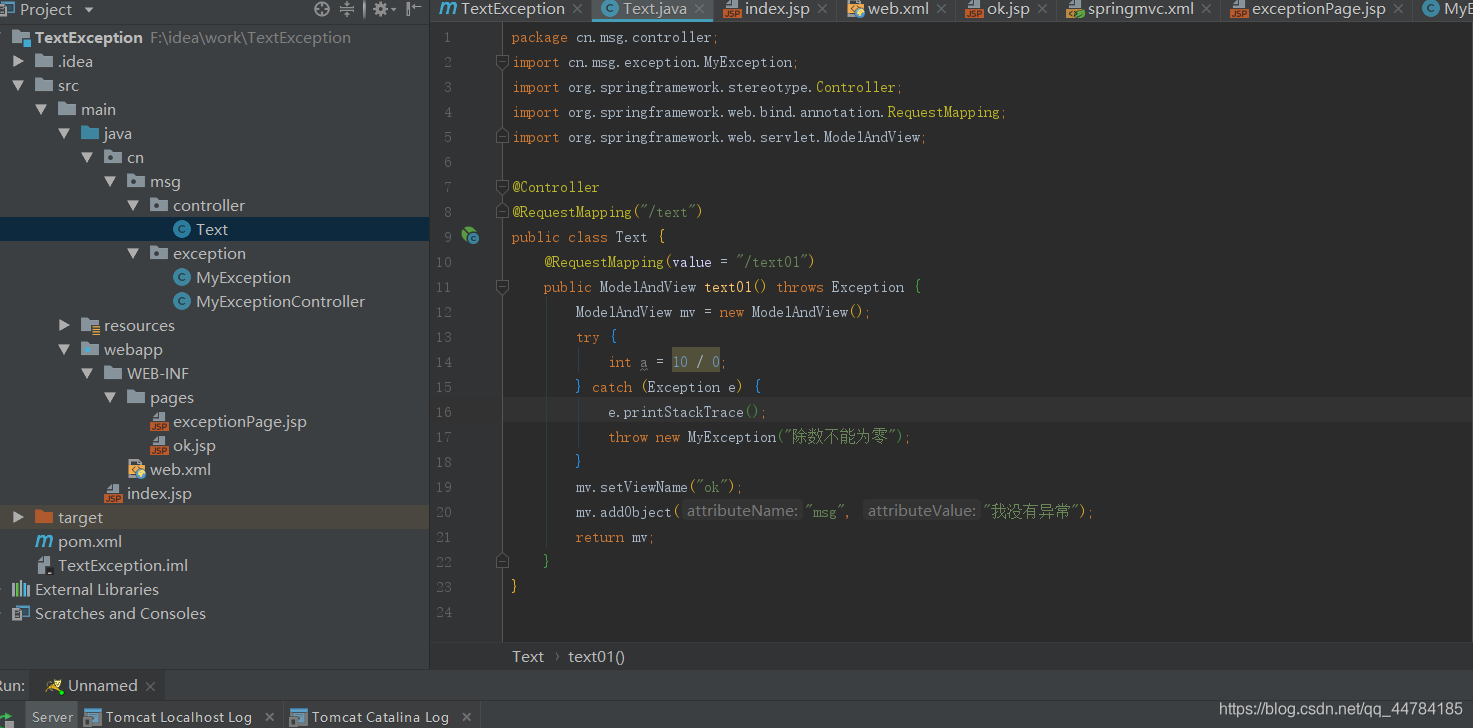Viewport: 1473px width, 728px height.
Task: Close the exceptionPage.jsp editor tab
Action: click(1398, 9)
